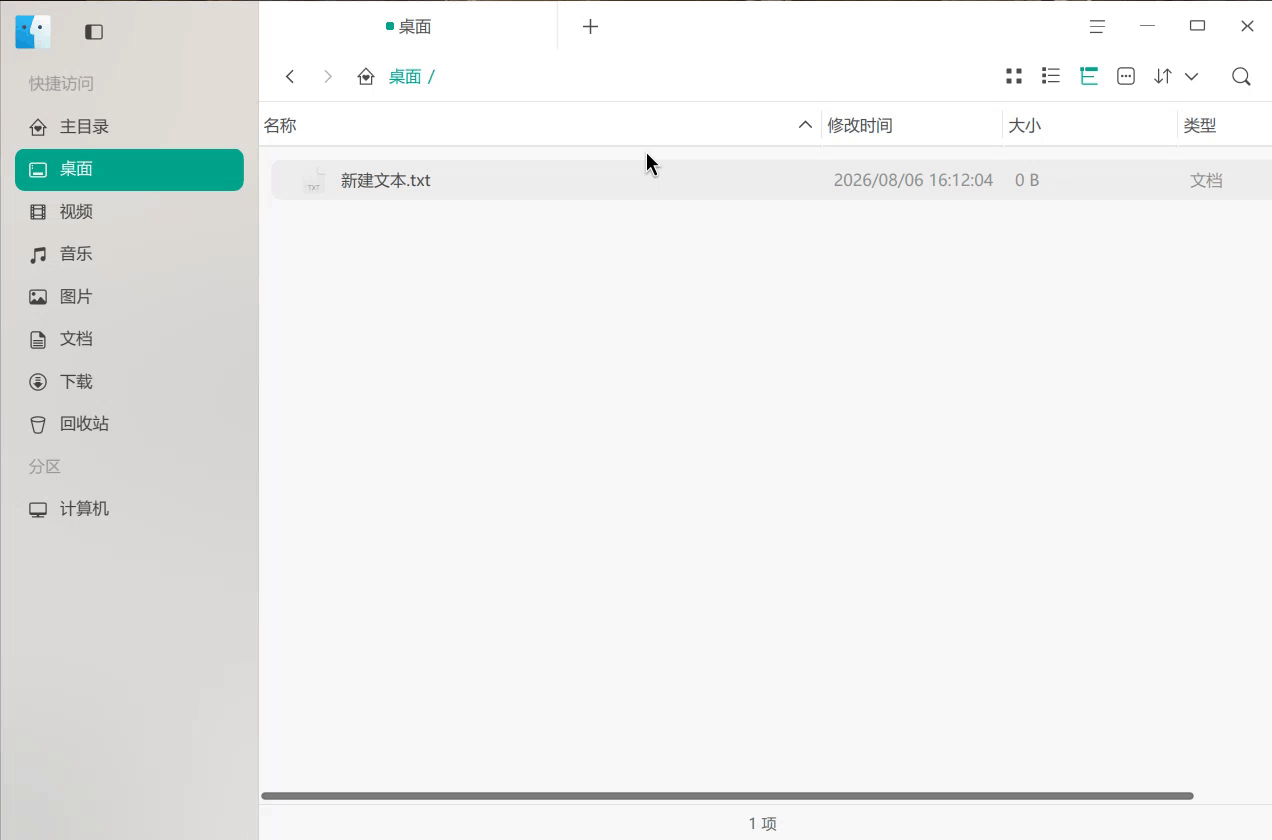Switch to icon grid view
Image resolution: width=1272 pixels, height=840 pixels.
(1013, 77)
